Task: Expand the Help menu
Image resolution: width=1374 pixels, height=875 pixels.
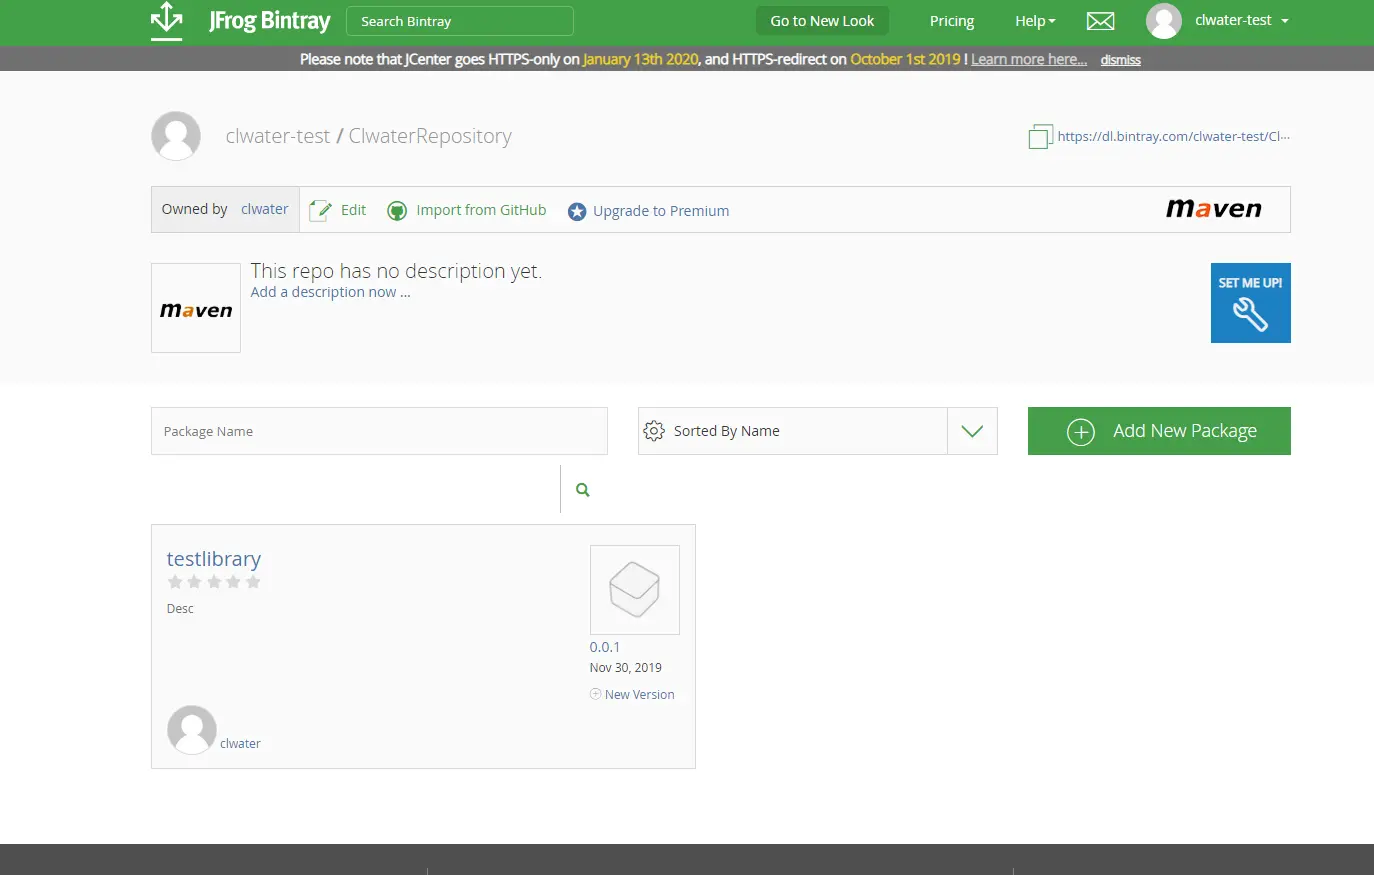Action: coord(1035,21)
